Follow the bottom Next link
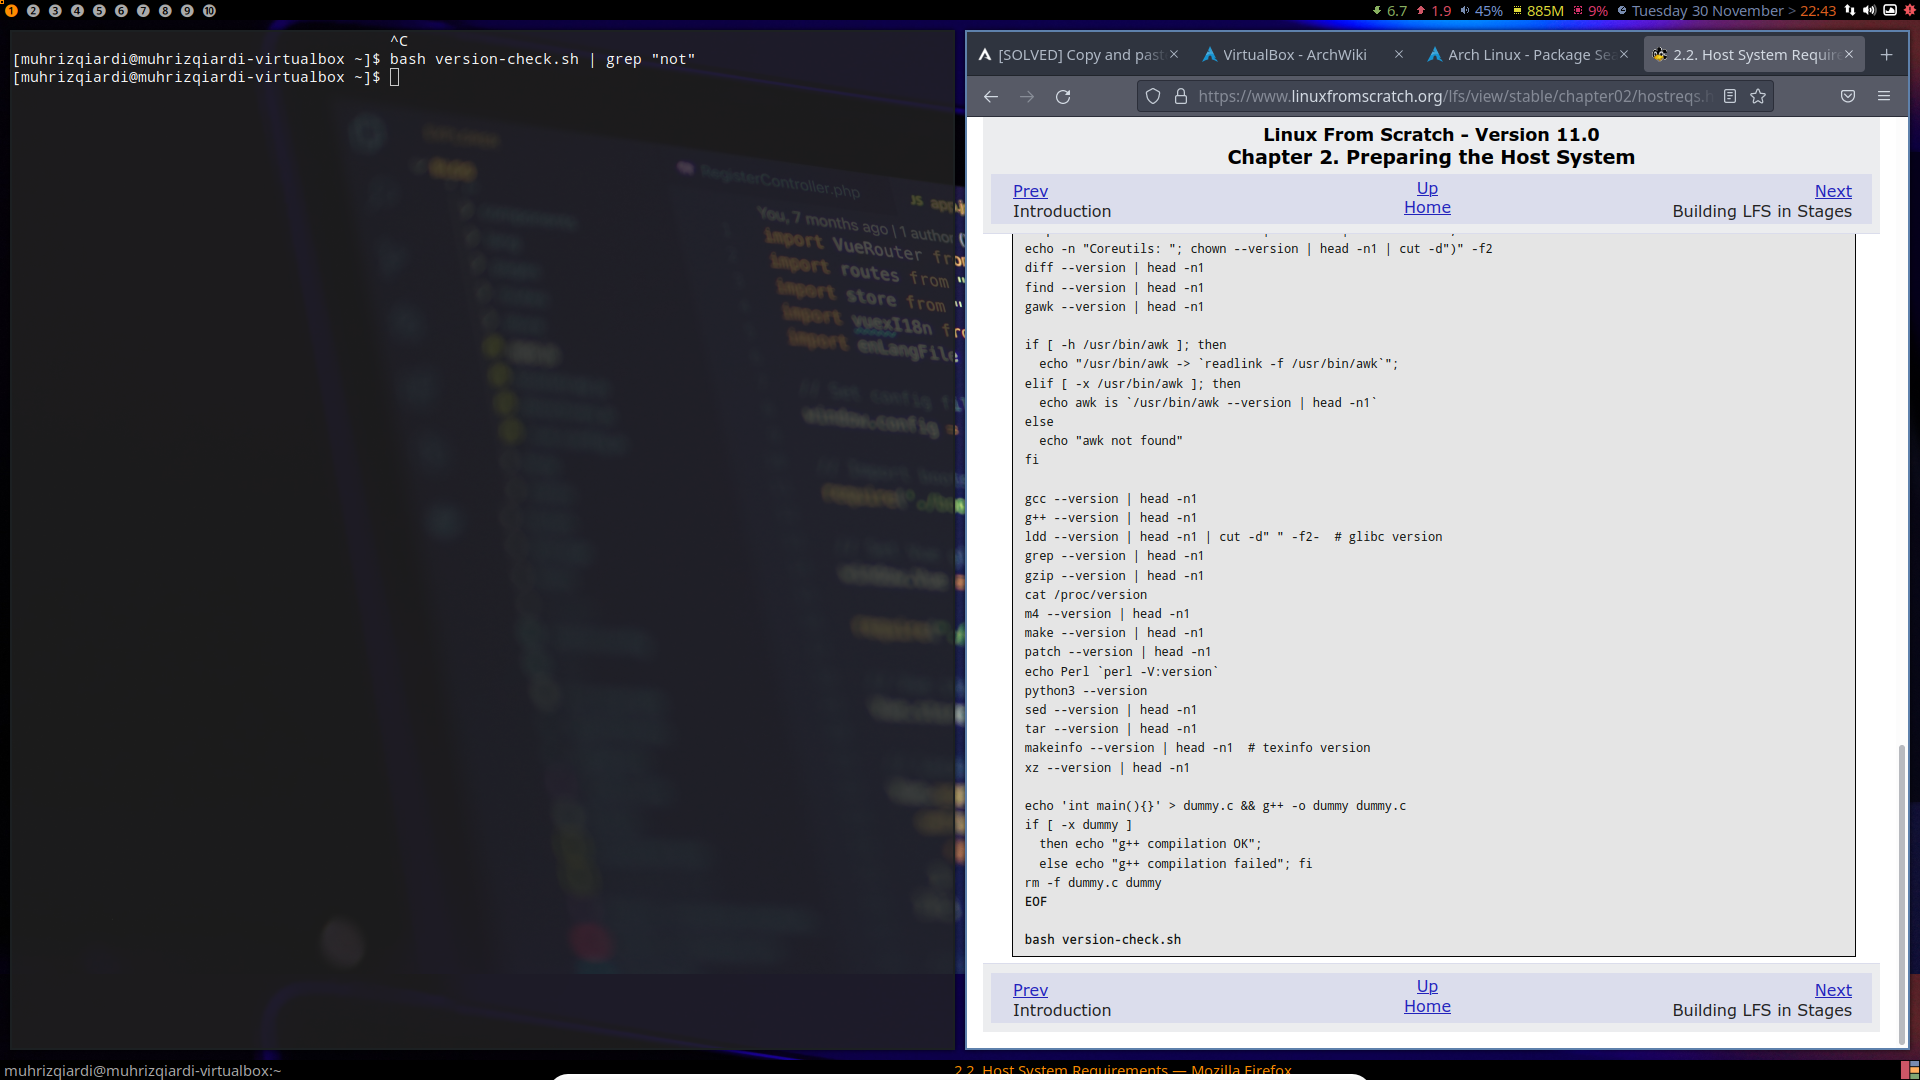Viewport: 1920px width, 1080px height. (1833, 990)
